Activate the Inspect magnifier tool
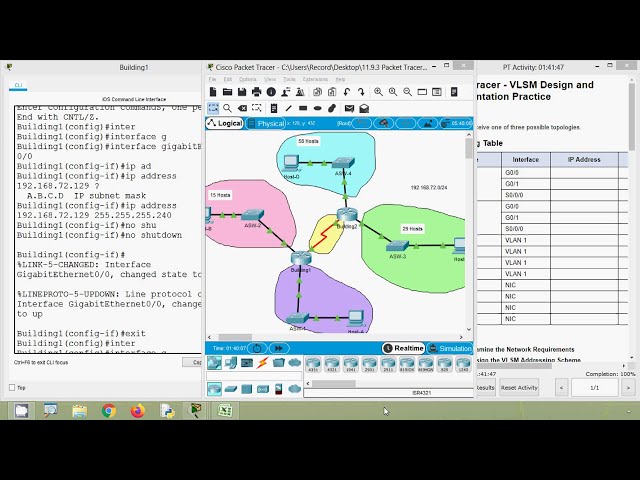 [227, 108]
